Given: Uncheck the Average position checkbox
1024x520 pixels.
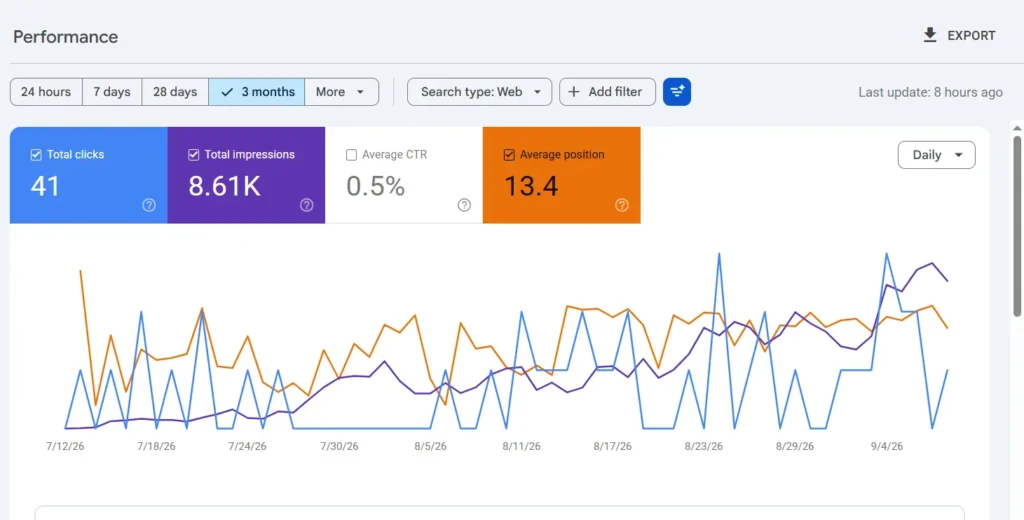Looking at the screenshot, I should pyautogui.click(x=509, y=155).
